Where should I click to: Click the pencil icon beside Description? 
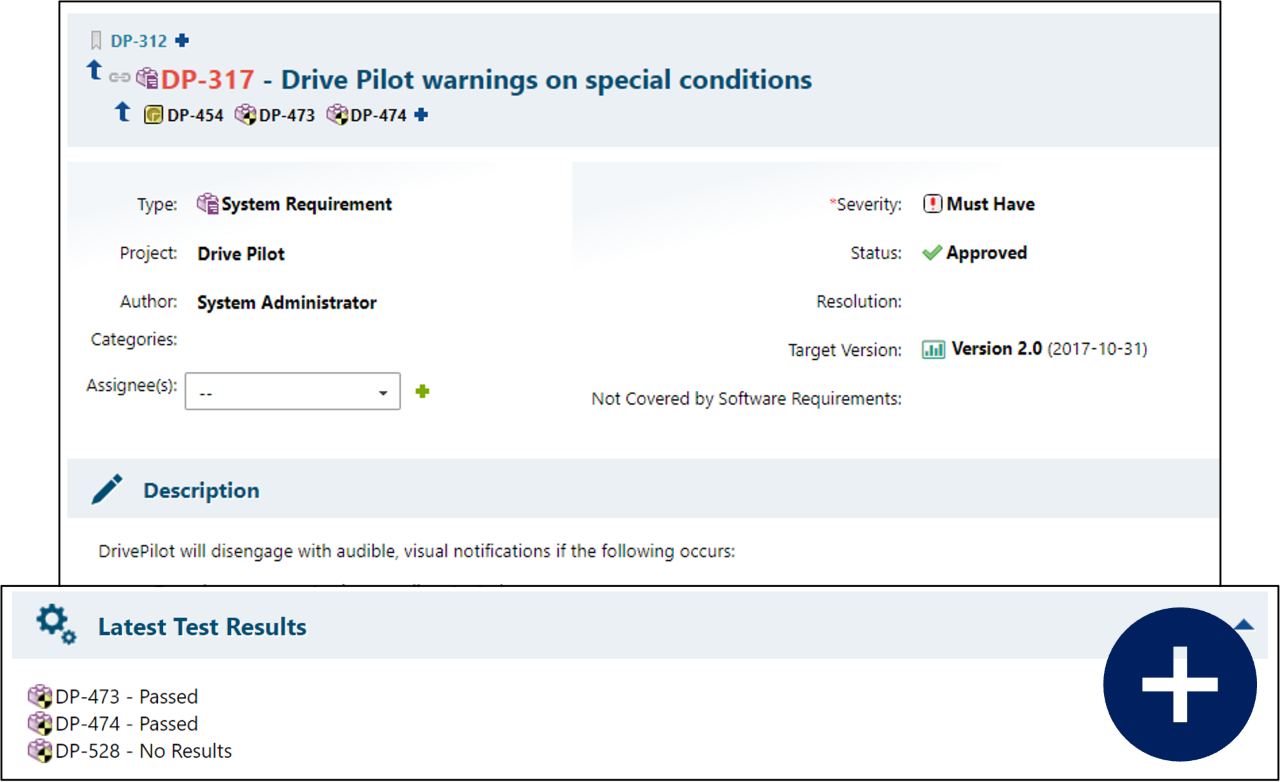tap(107, 490)
